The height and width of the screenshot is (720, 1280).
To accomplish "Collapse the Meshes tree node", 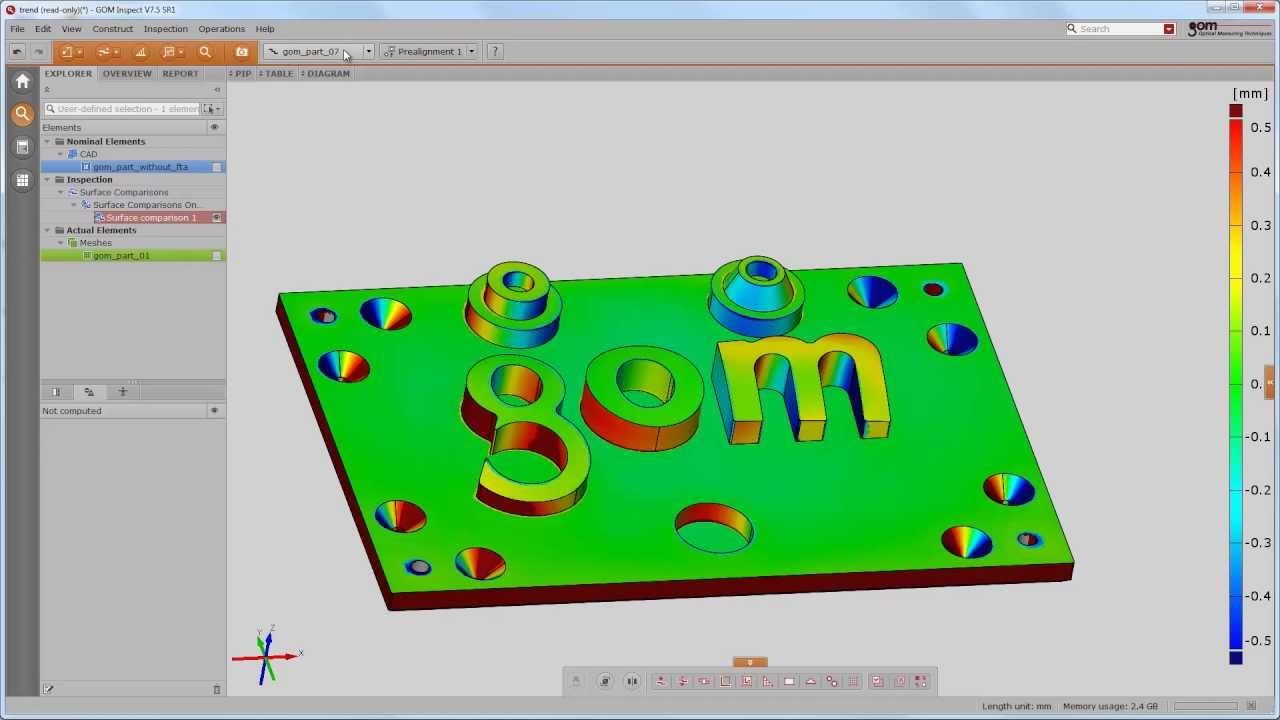I will [x=60, y=243].
